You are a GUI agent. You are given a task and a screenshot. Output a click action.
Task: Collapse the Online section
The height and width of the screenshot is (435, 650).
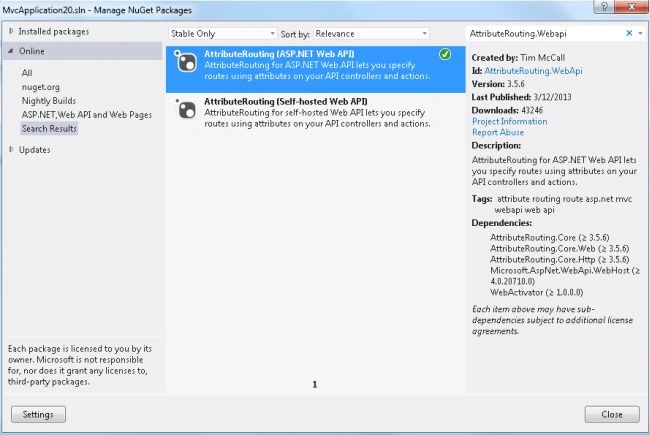click(11, 51)
